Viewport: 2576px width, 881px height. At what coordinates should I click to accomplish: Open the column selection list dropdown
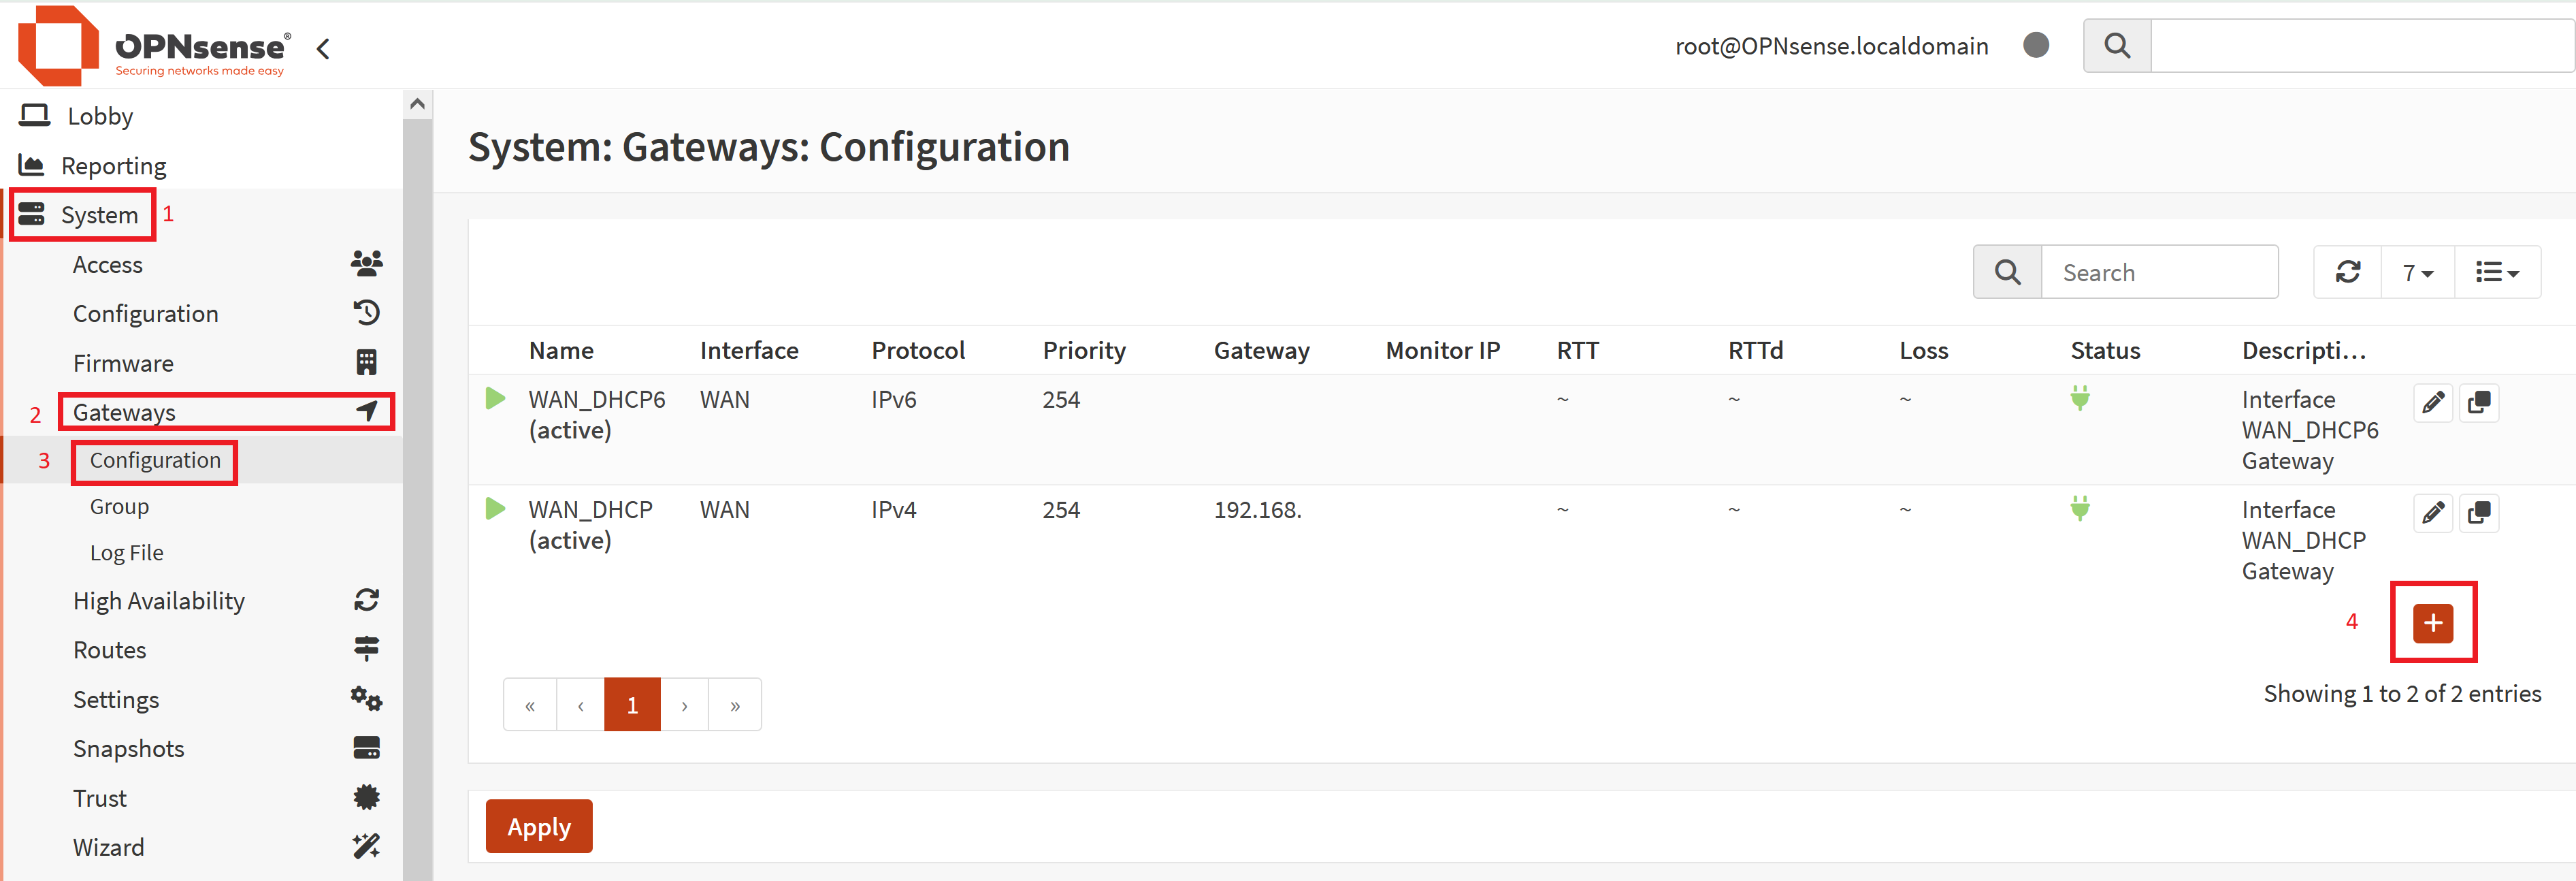click(2496, 272)
